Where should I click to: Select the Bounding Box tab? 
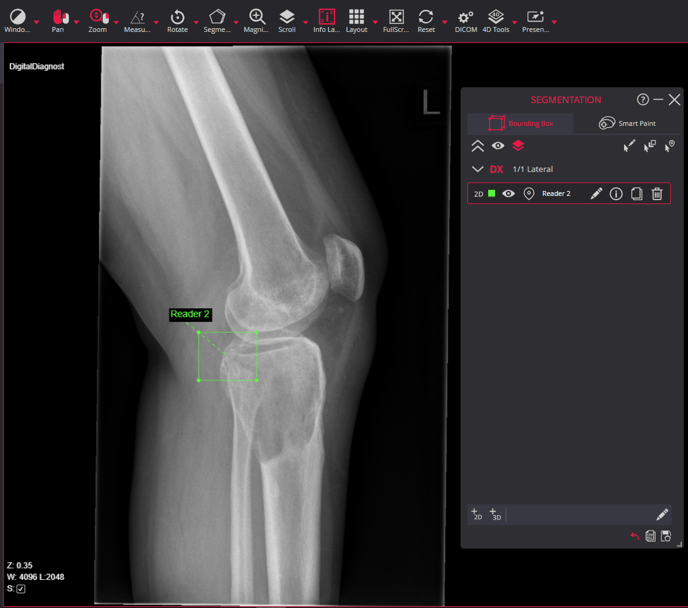point(520,123)
